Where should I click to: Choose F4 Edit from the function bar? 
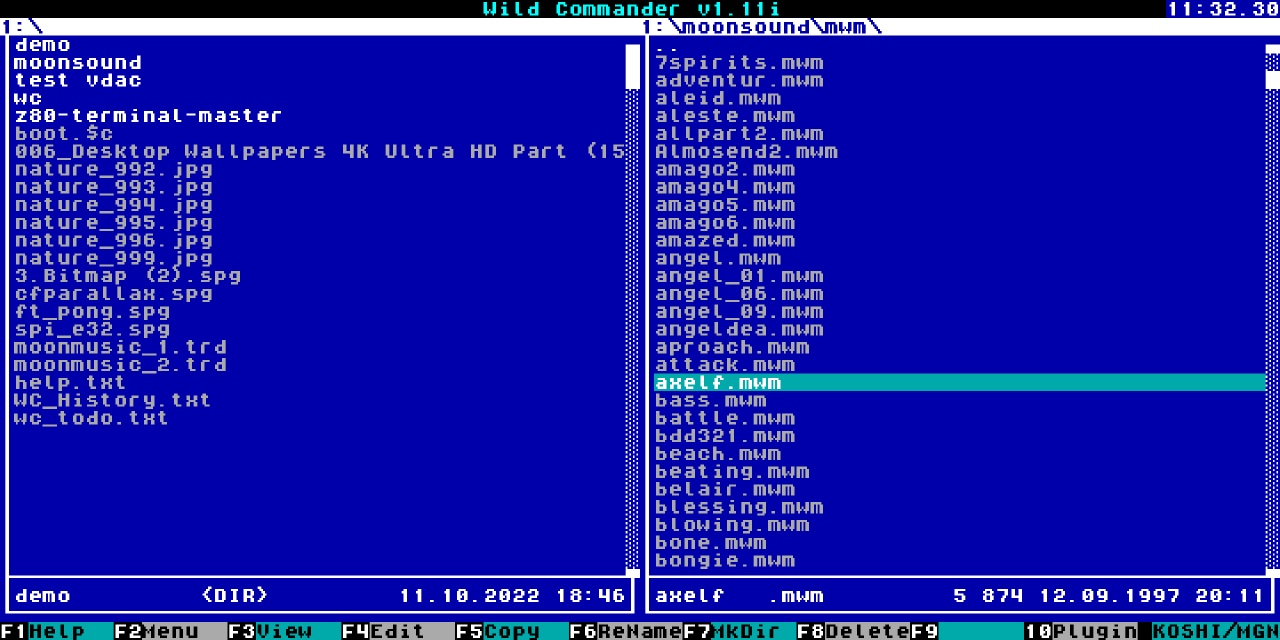(398, 631)
